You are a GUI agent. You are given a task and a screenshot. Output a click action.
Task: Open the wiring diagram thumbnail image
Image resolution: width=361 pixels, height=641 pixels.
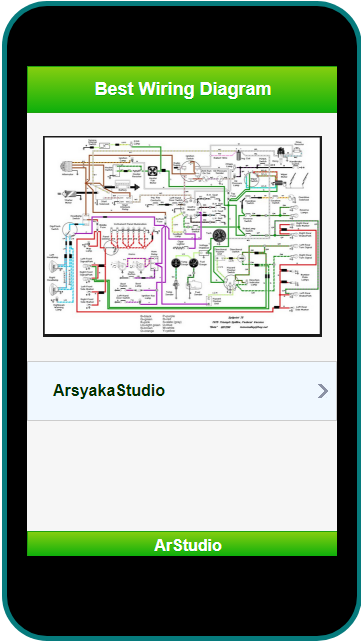pos(182,236)
